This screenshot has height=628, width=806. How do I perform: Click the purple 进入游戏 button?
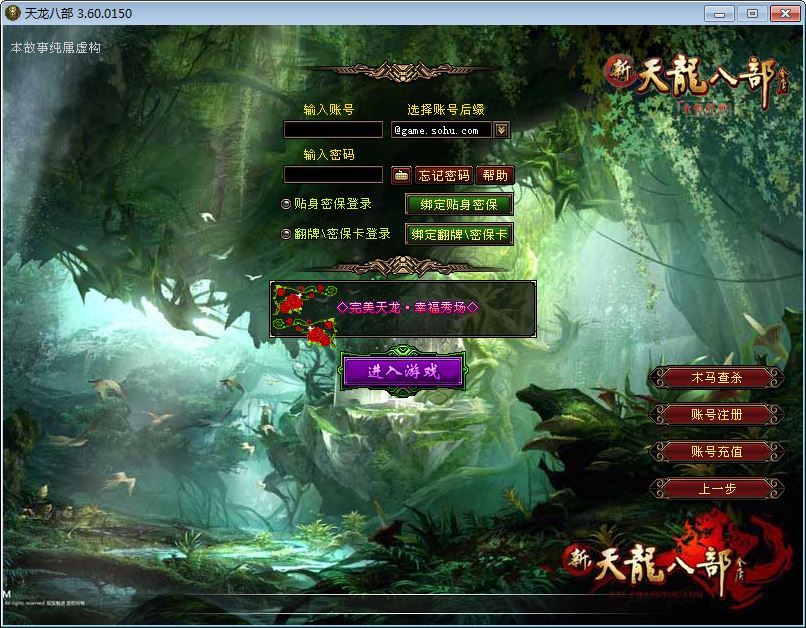click(x=403, y=371)
